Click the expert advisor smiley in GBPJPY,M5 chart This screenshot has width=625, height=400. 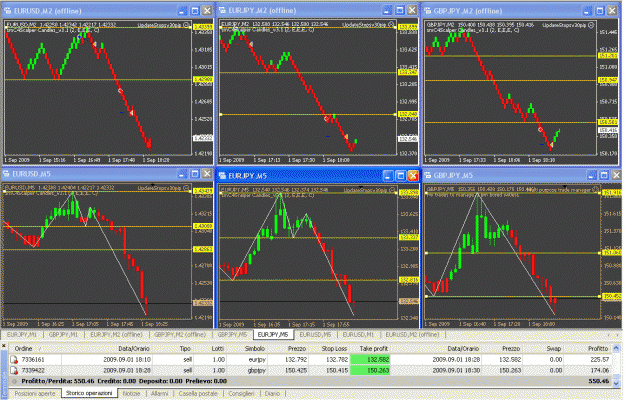tap(596, 189)
